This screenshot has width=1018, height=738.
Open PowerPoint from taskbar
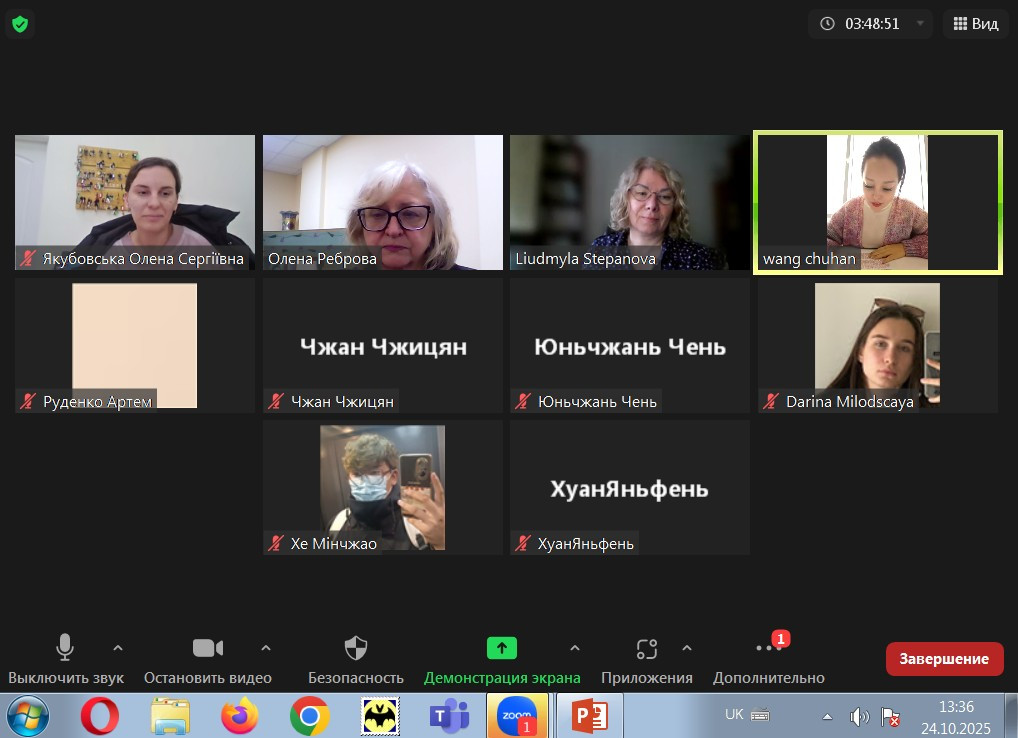point(590,716)
